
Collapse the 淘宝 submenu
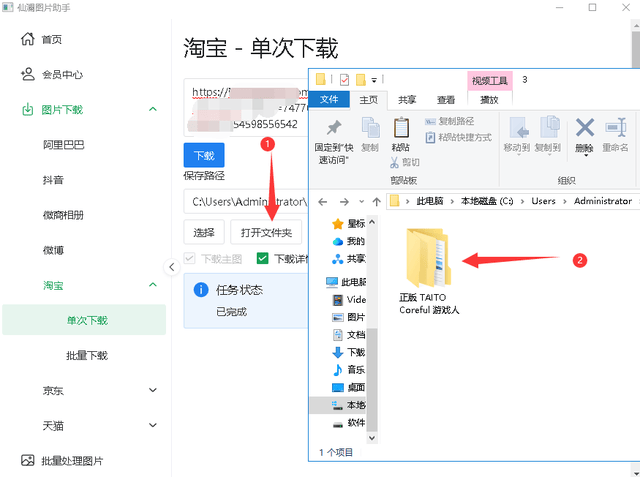click(x=153, y=285)
